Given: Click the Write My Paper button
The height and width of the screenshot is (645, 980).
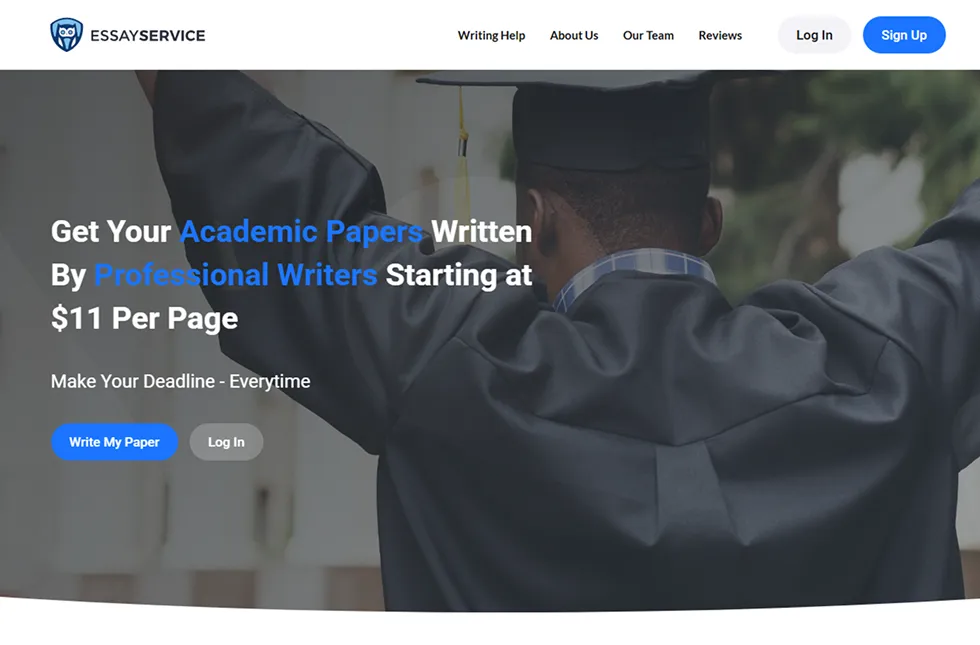Looking at the screenshot, I should click(x=114, y=442).
